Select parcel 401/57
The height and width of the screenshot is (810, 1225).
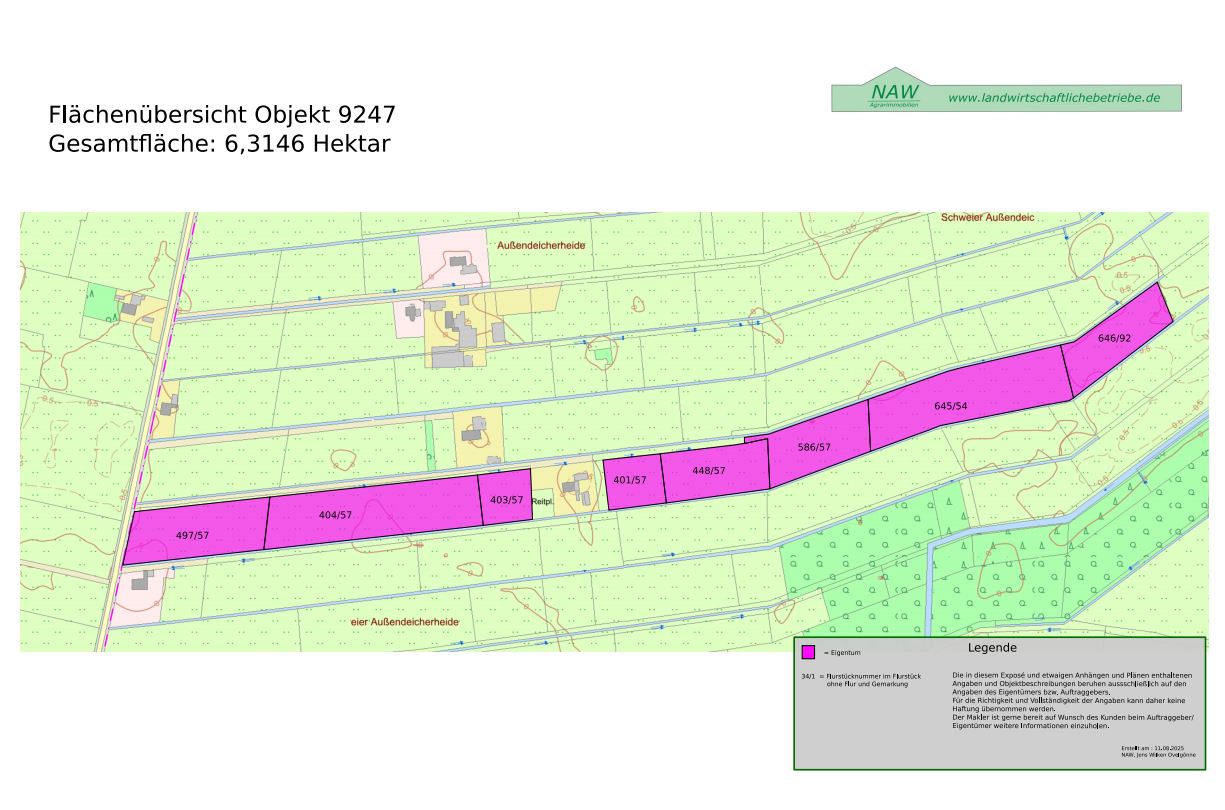[x=630, y=480]
